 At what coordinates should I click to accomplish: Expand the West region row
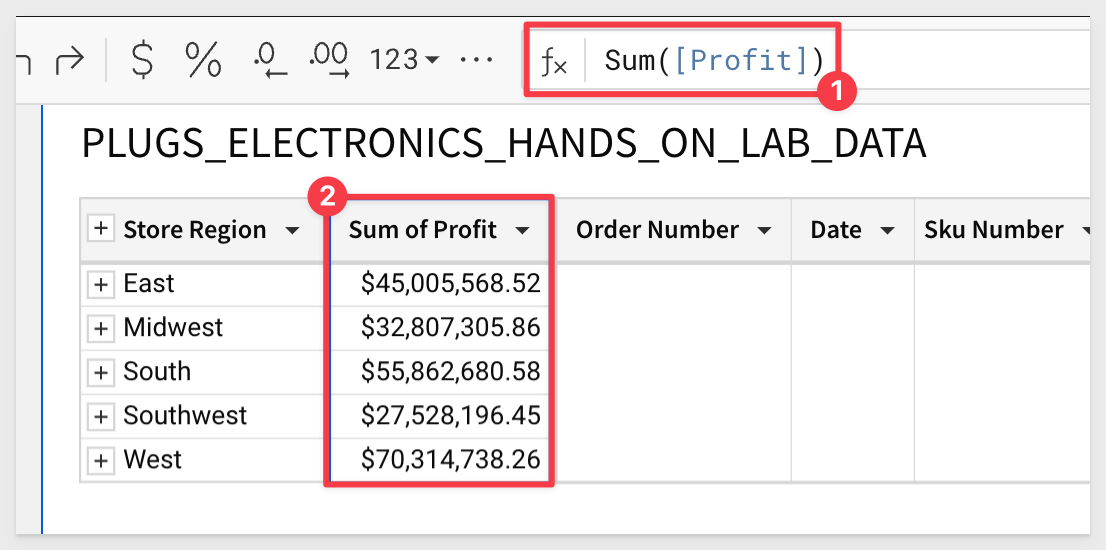(x=101, y=461)
